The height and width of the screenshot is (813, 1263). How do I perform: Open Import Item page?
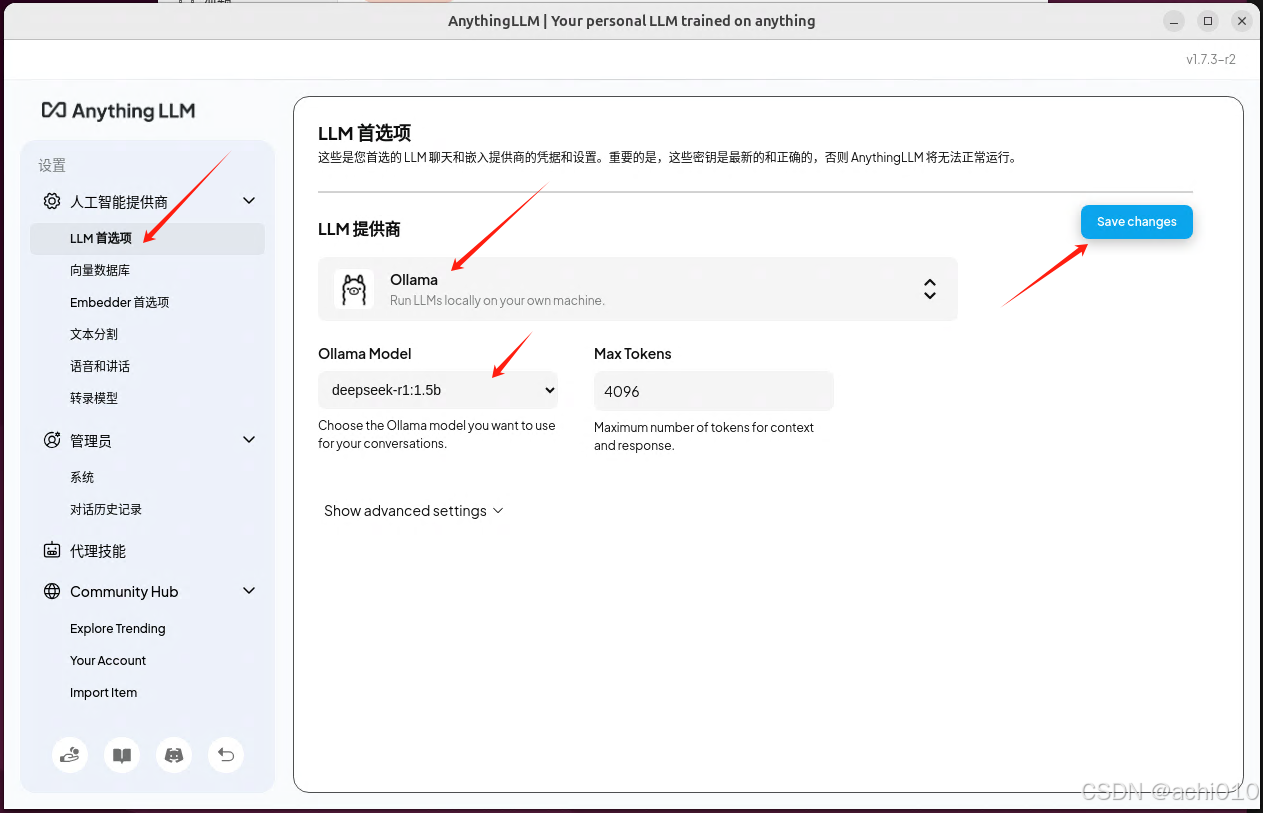click(x=104, y=693)
